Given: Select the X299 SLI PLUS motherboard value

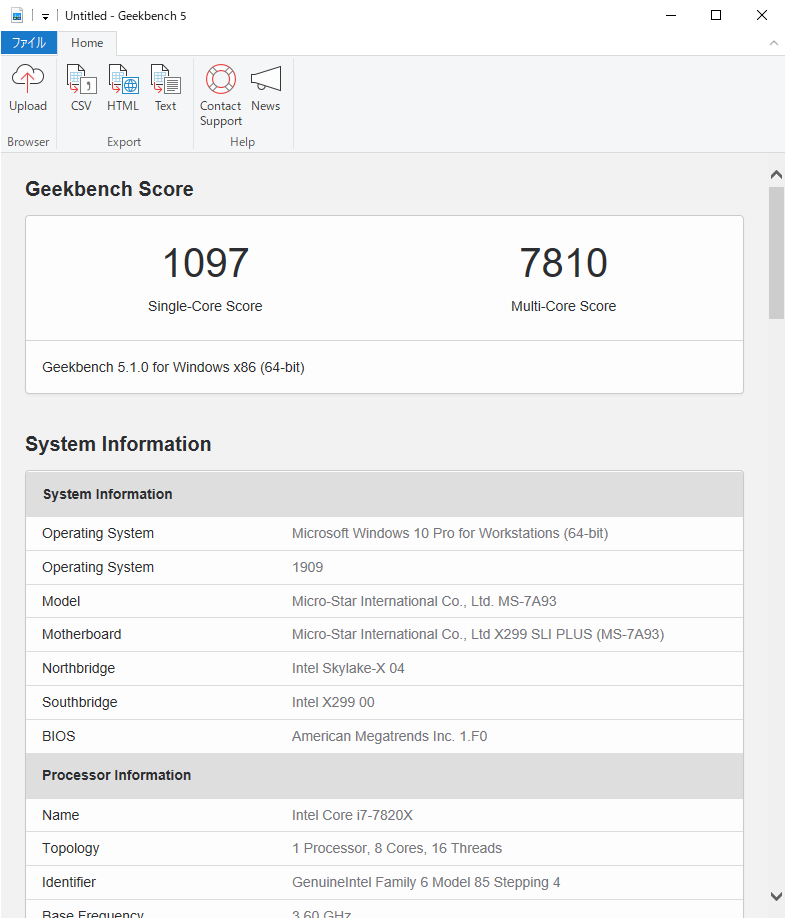Looking at the screenshot, I should click(478, 635).
